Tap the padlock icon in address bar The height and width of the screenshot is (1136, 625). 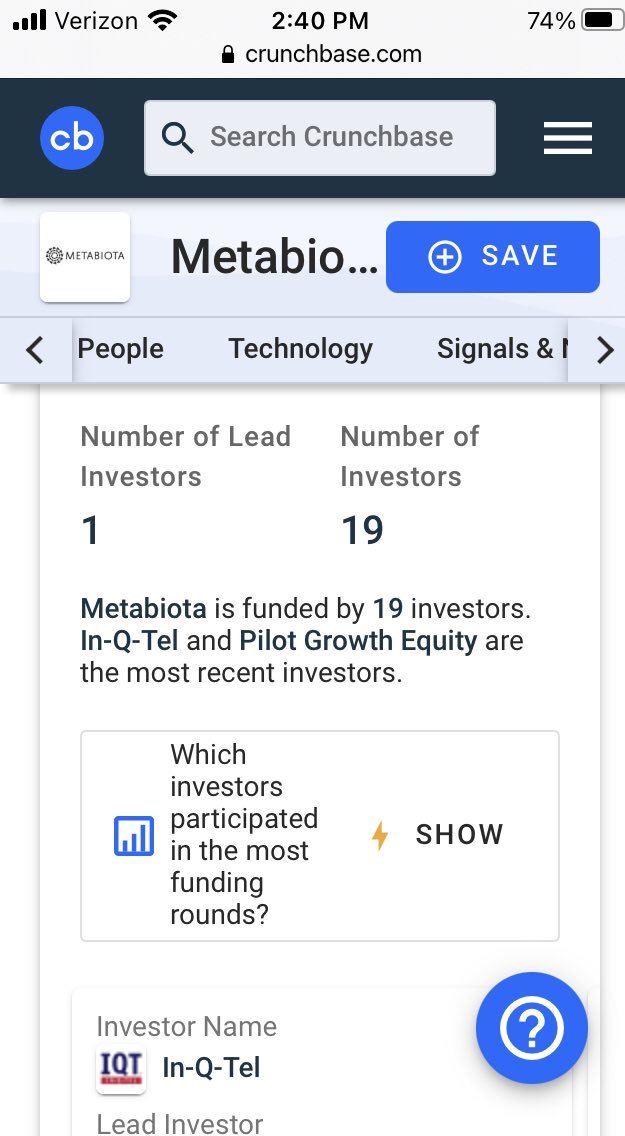229,54
